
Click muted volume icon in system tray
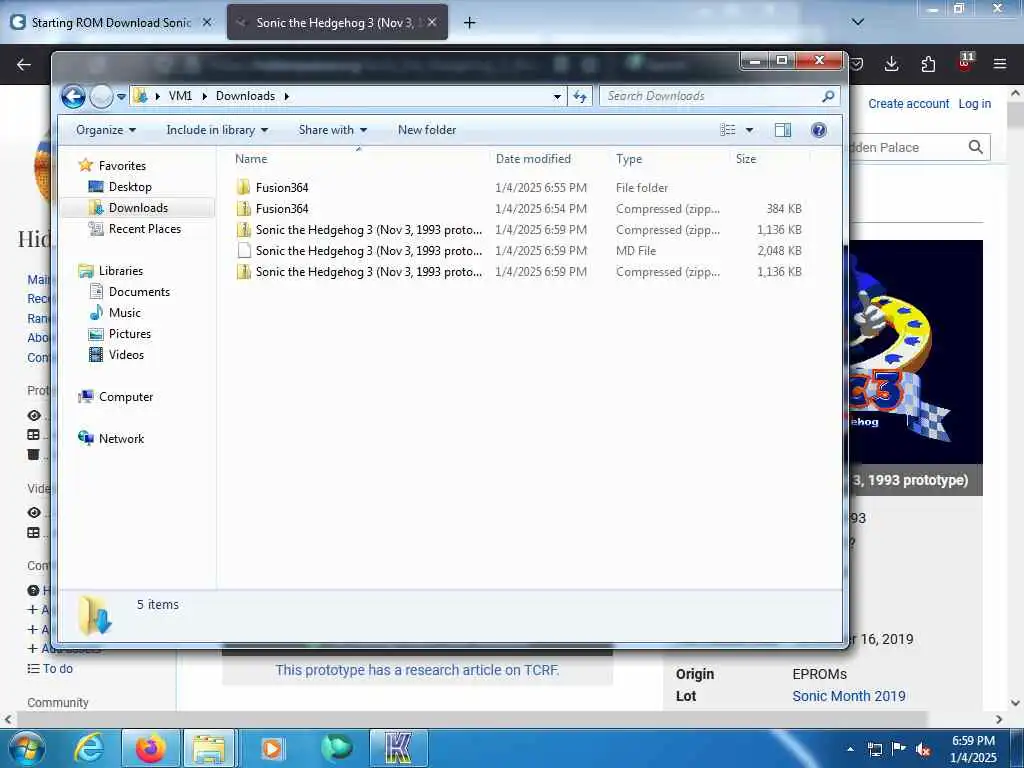[x=923, y=749]
